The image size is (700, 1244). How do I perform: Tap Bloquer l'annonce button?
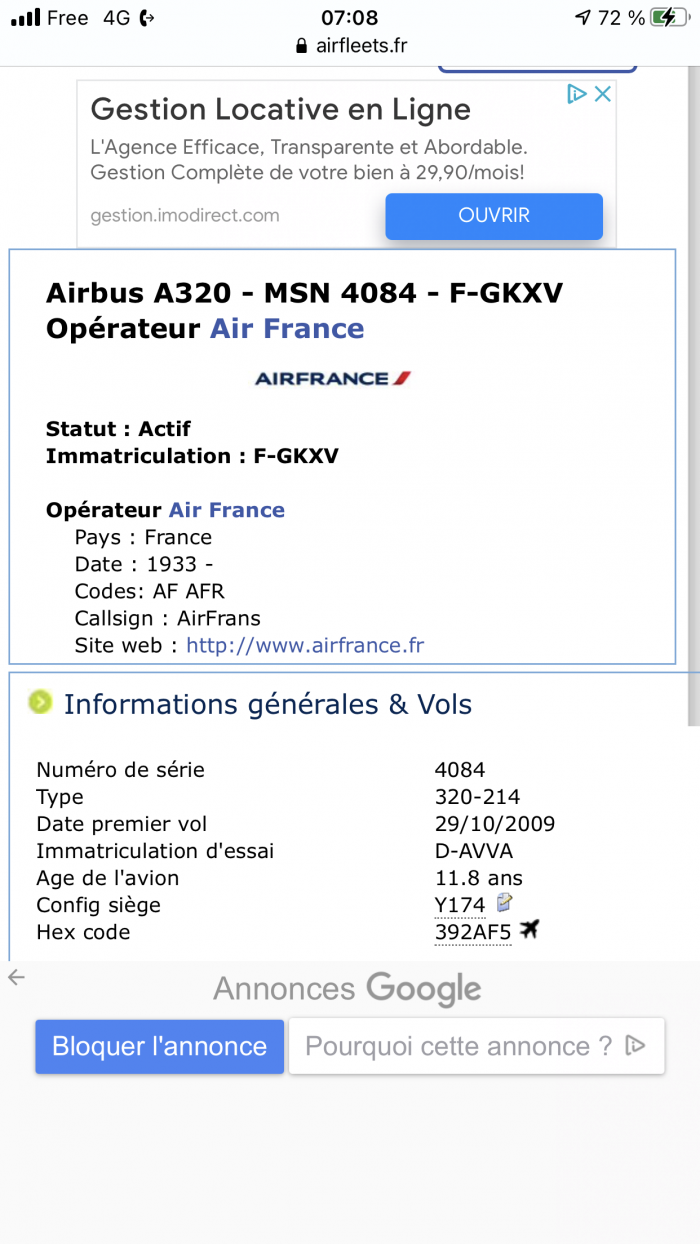click(160, 1047)
